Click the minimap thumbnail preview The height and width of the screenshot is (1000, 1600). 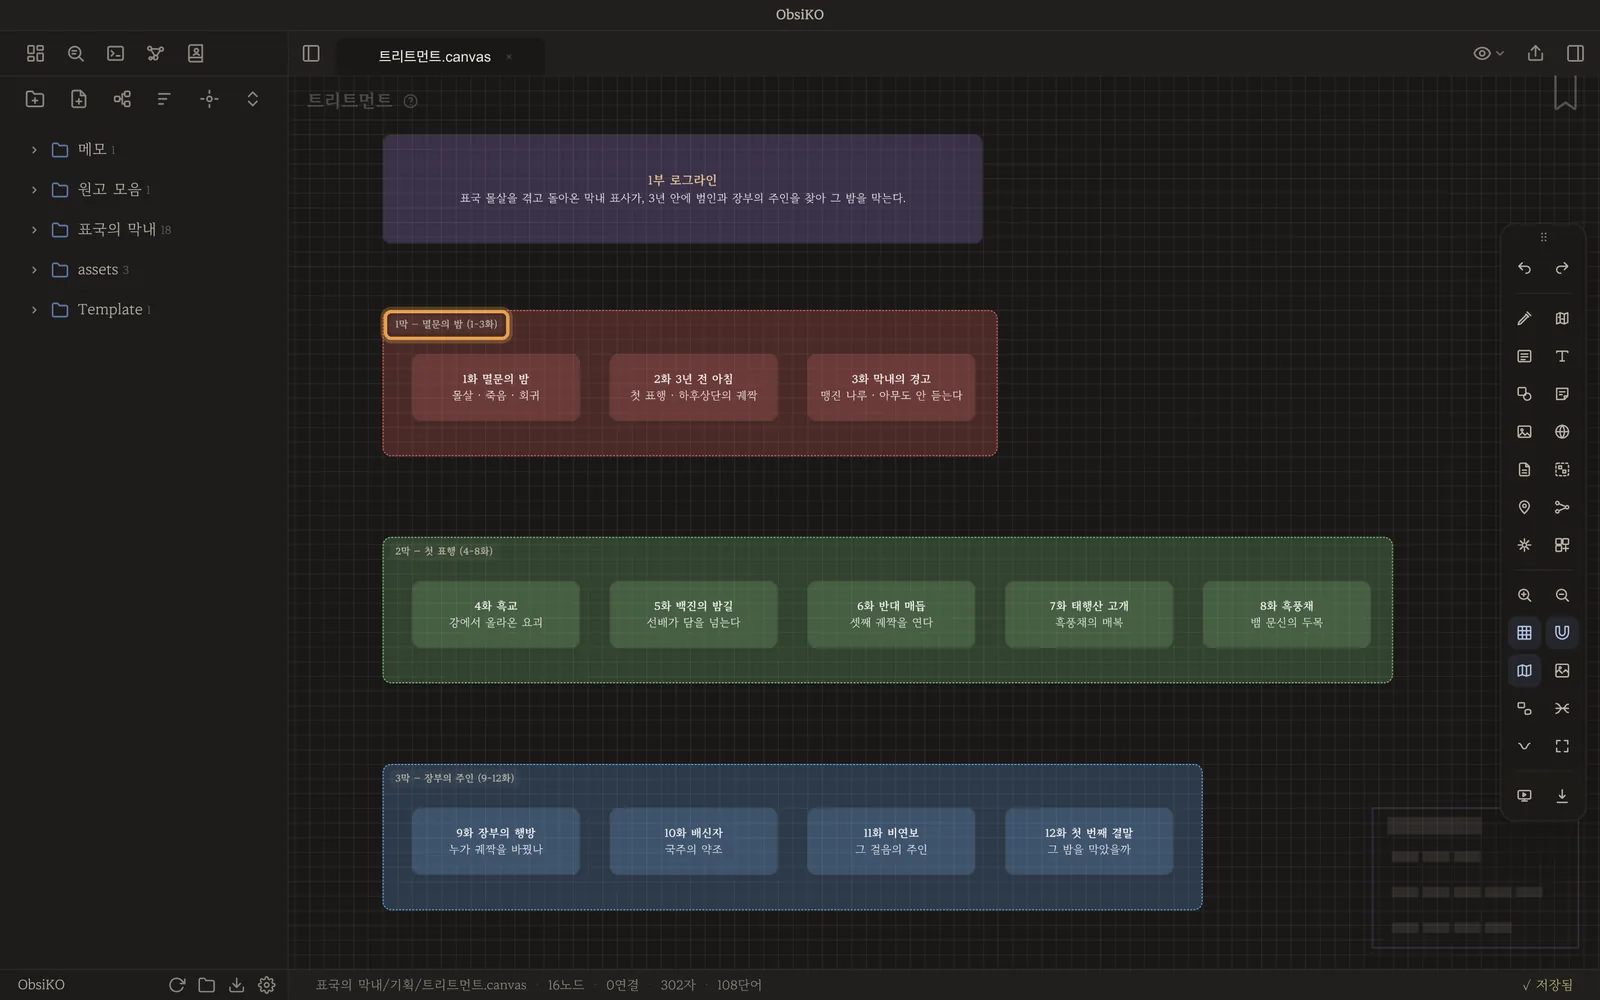(1475, 878)
